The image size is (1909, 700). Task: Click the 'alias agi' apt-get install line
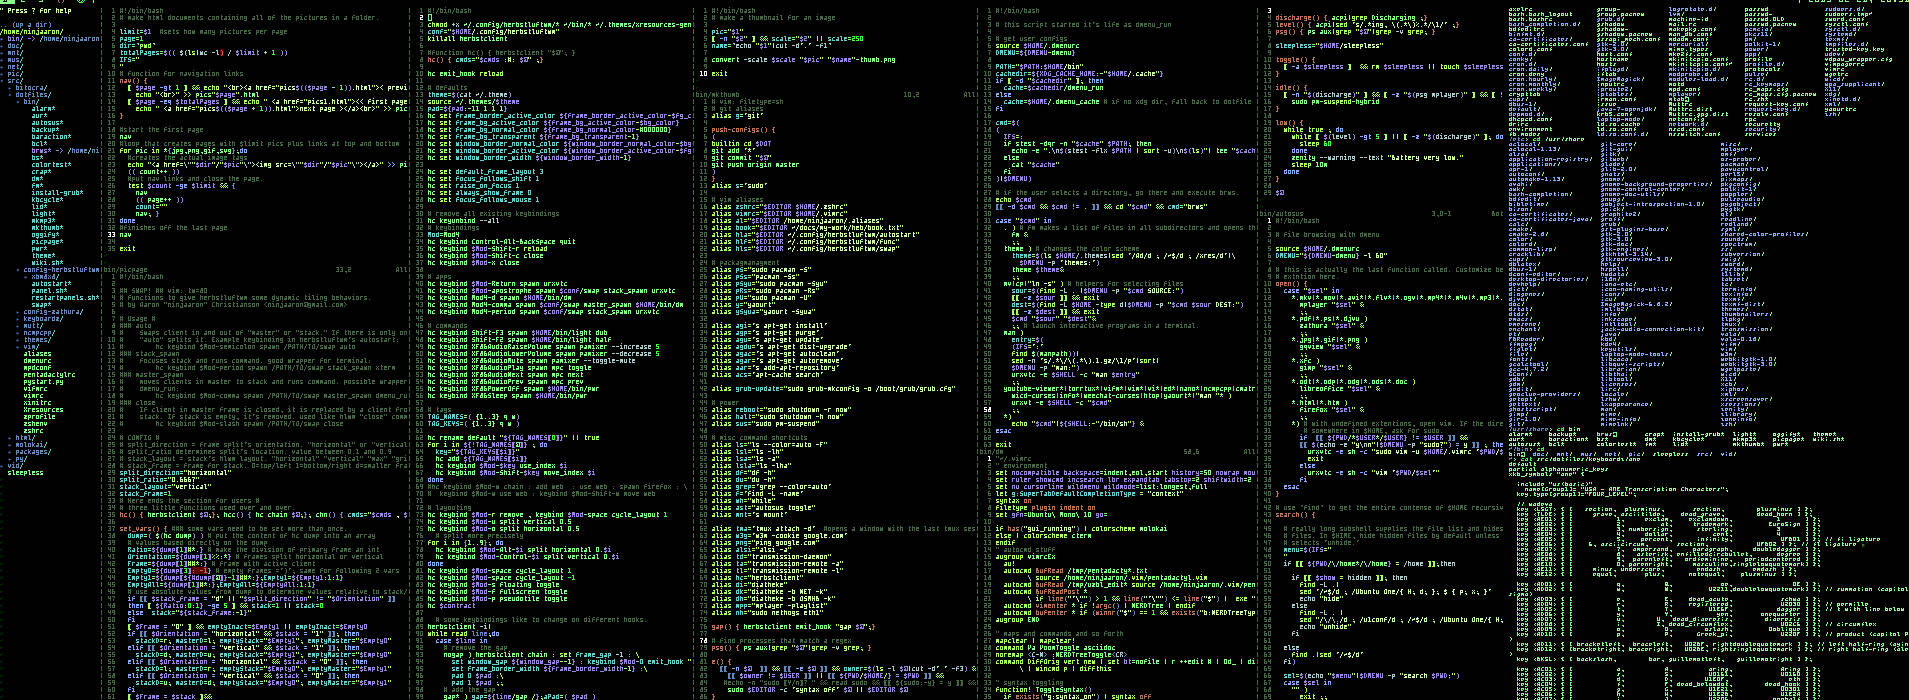(x=770, y=325)
